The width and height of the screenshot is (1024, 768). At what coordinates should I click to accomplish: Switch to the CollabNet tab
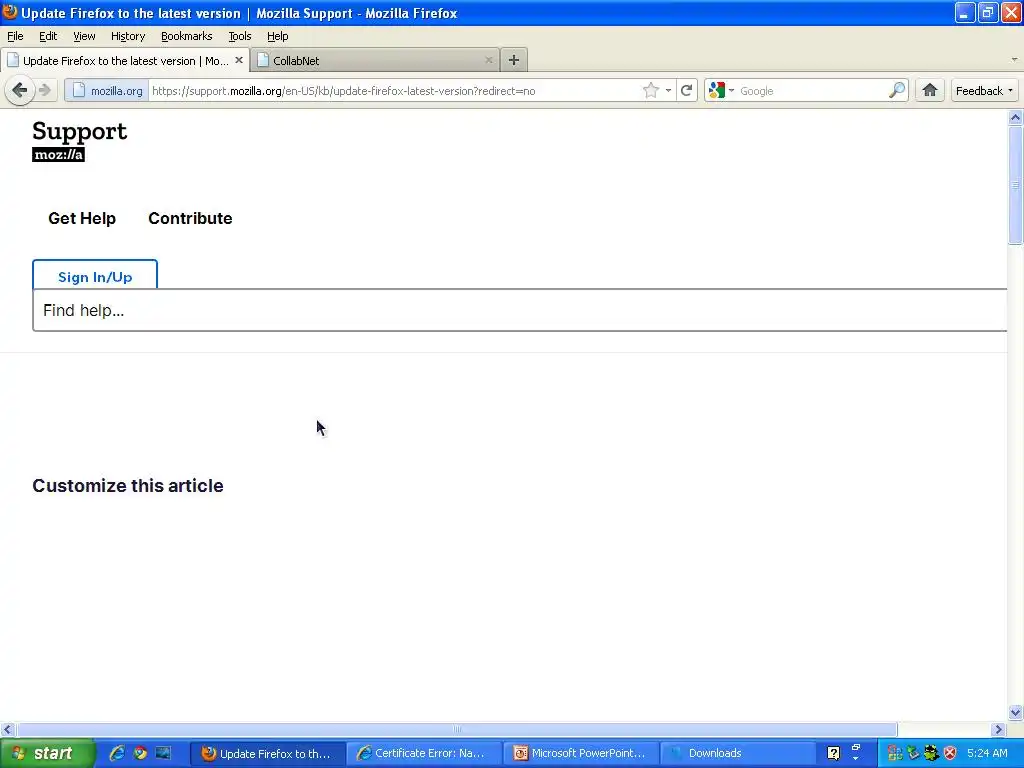tap(374, 61)
